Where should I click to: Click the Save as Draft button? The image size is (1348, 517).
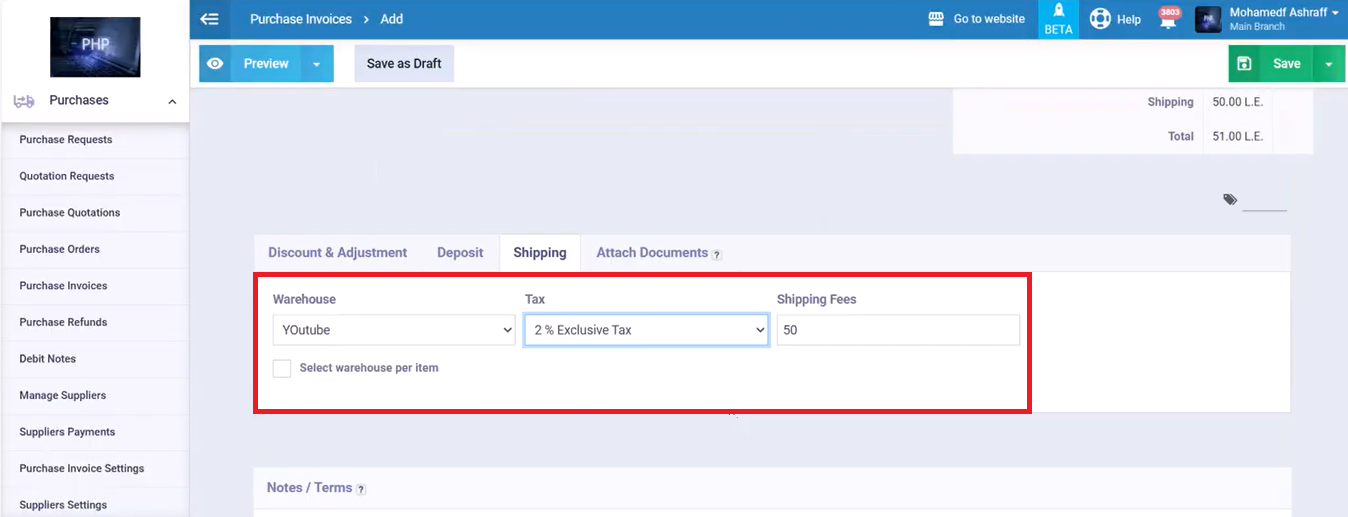pos(404,64)
